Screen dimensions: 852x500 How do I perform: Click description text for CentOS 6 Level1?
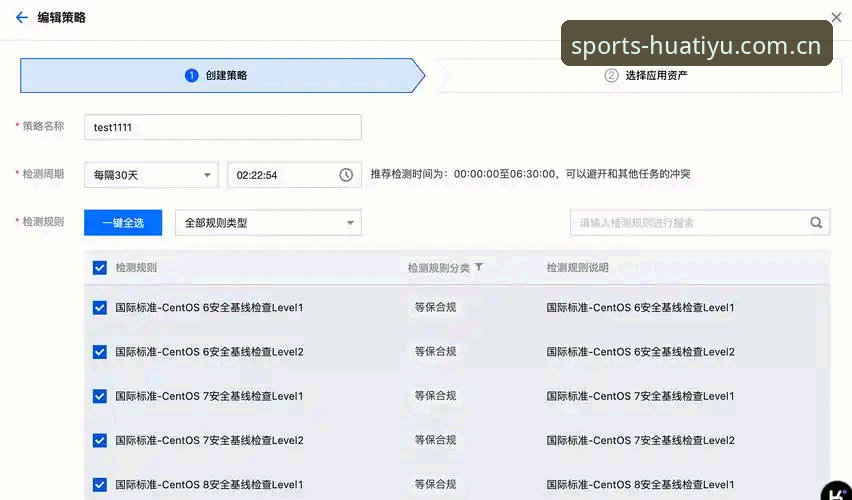[x=640, y=308]
